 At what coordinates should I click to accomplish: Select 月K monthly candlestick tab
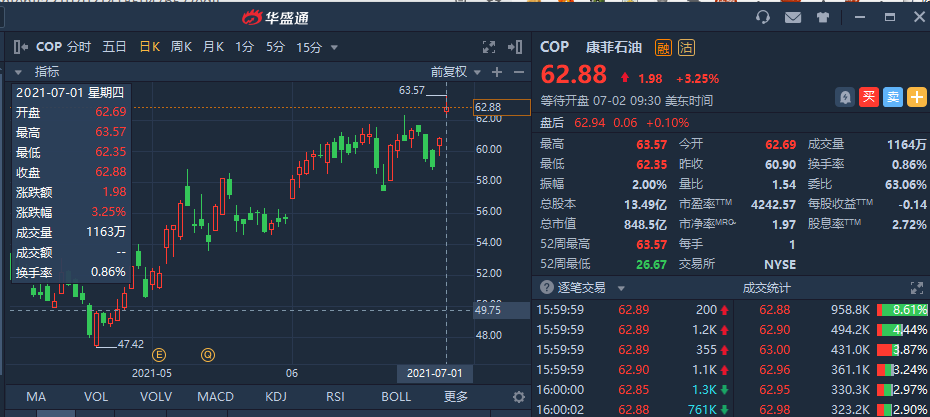pyautogui.click(x=213, y=47)
